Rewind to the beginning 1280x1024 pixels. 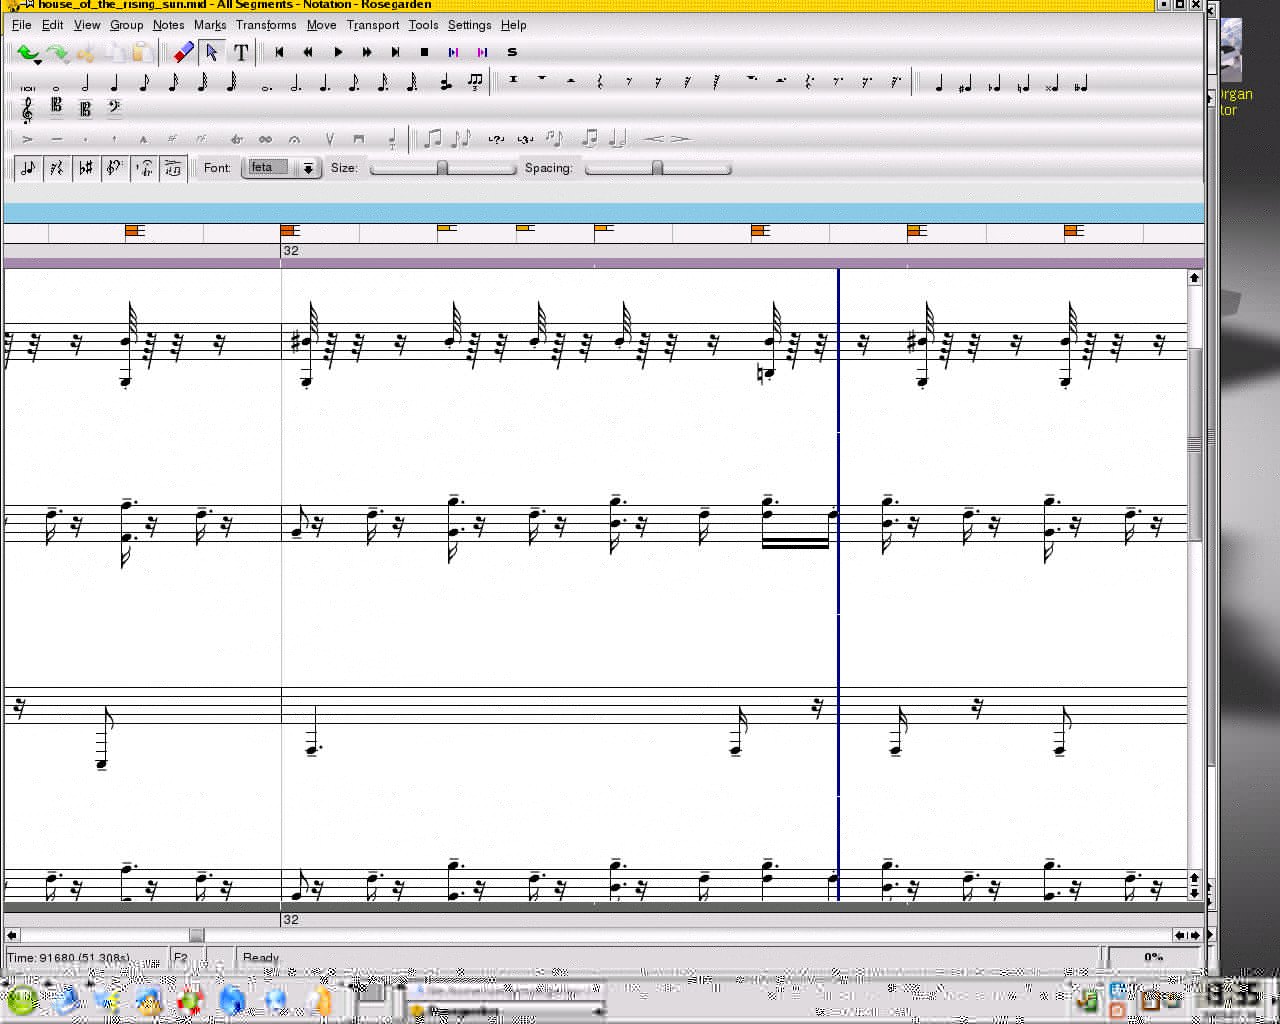pyautogui.click(x=279, y=52)
